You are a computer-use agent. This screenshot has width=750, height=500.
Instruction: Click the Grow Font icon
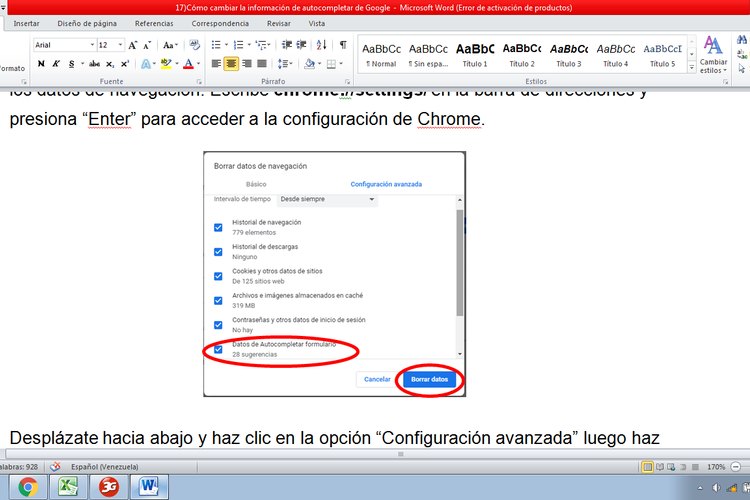[x=132, y=45]
